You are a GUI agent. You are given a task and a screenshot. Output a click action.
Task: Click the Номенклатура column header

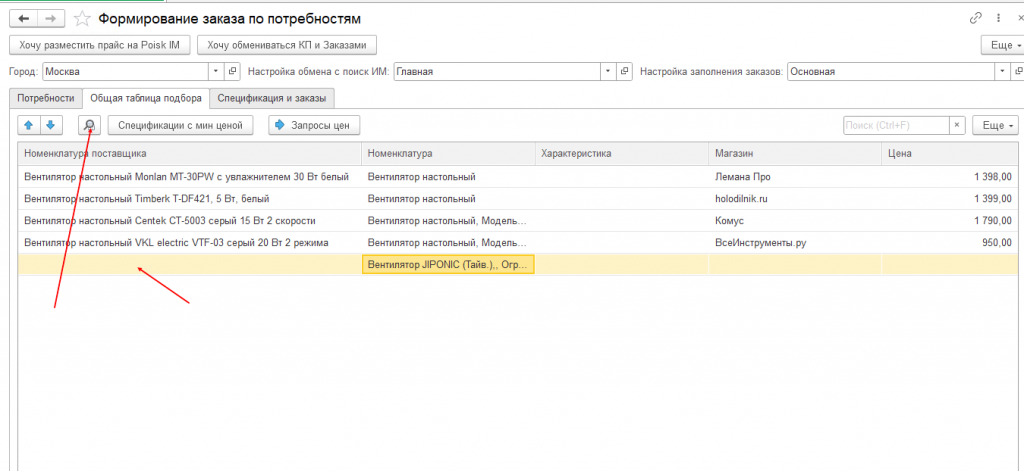point(448,154)
